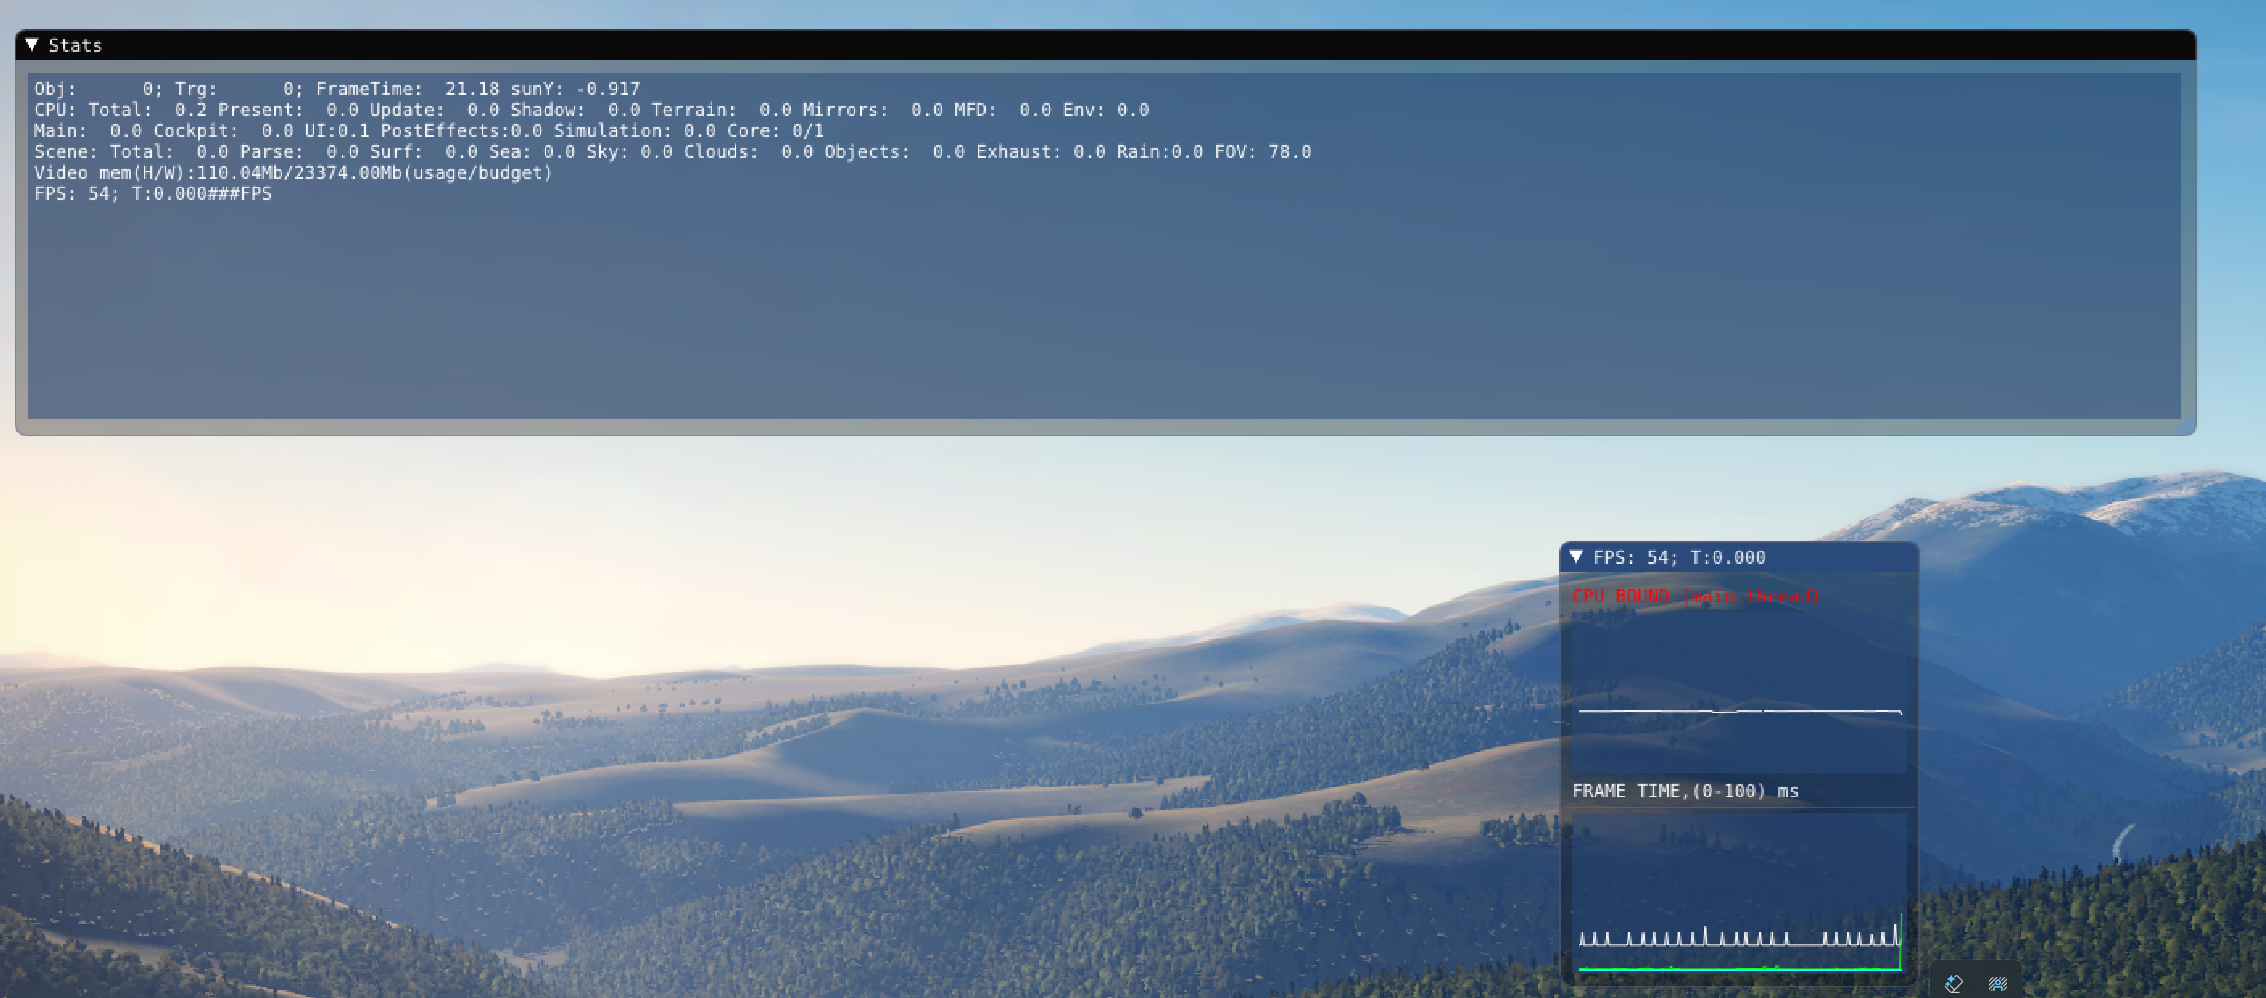The image size is (2266, 998).
Task: Click the 'CPU: Total: 0.2' entry
Action: (x=120, y=110)
